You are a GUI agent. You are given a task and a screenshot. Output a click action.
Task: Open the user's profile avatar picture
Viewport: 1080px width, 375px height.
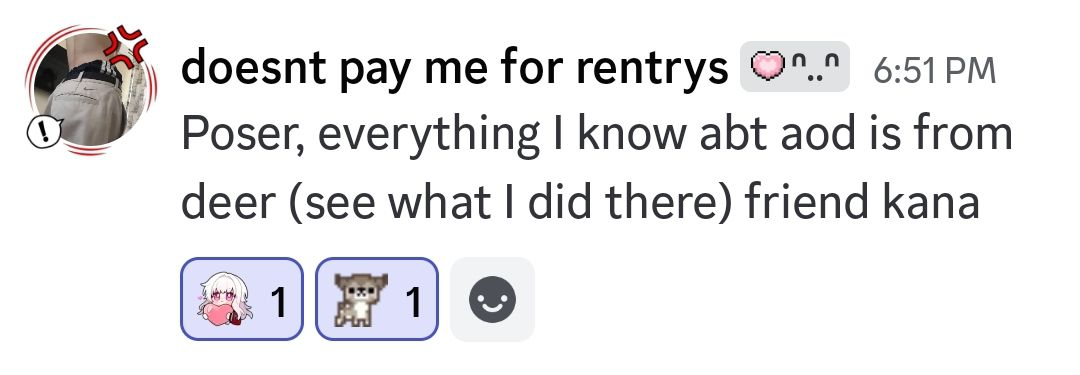(x=91, y=90)
